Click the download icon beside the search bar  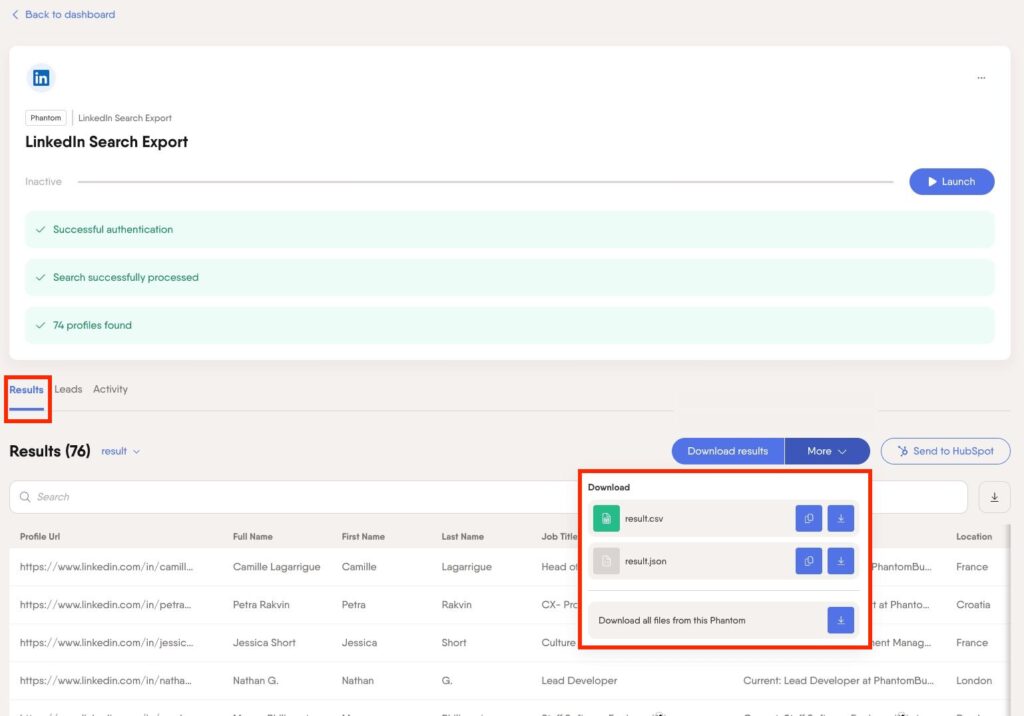click(994, 496)
